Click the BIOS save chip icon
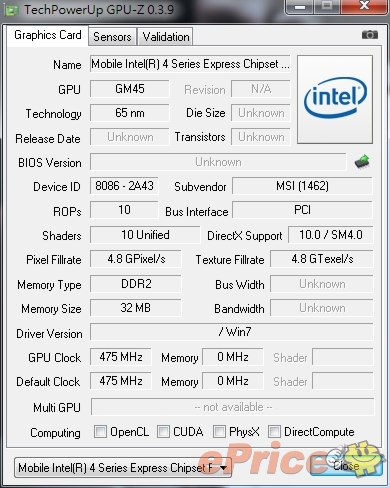This screenshot has width=390, height=488. 362,162
